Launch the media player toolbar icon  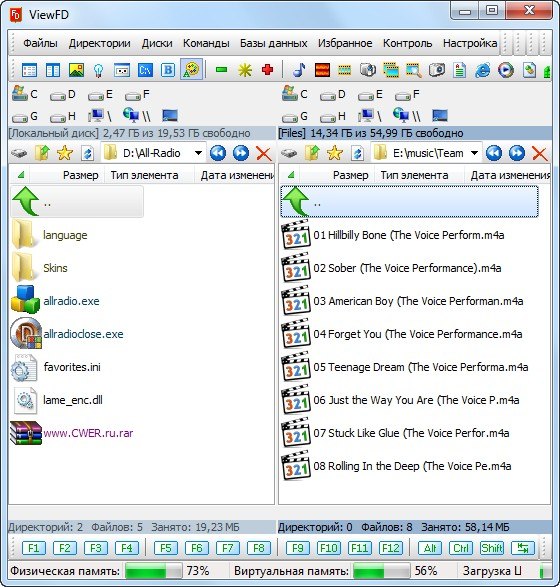point(505,70)
